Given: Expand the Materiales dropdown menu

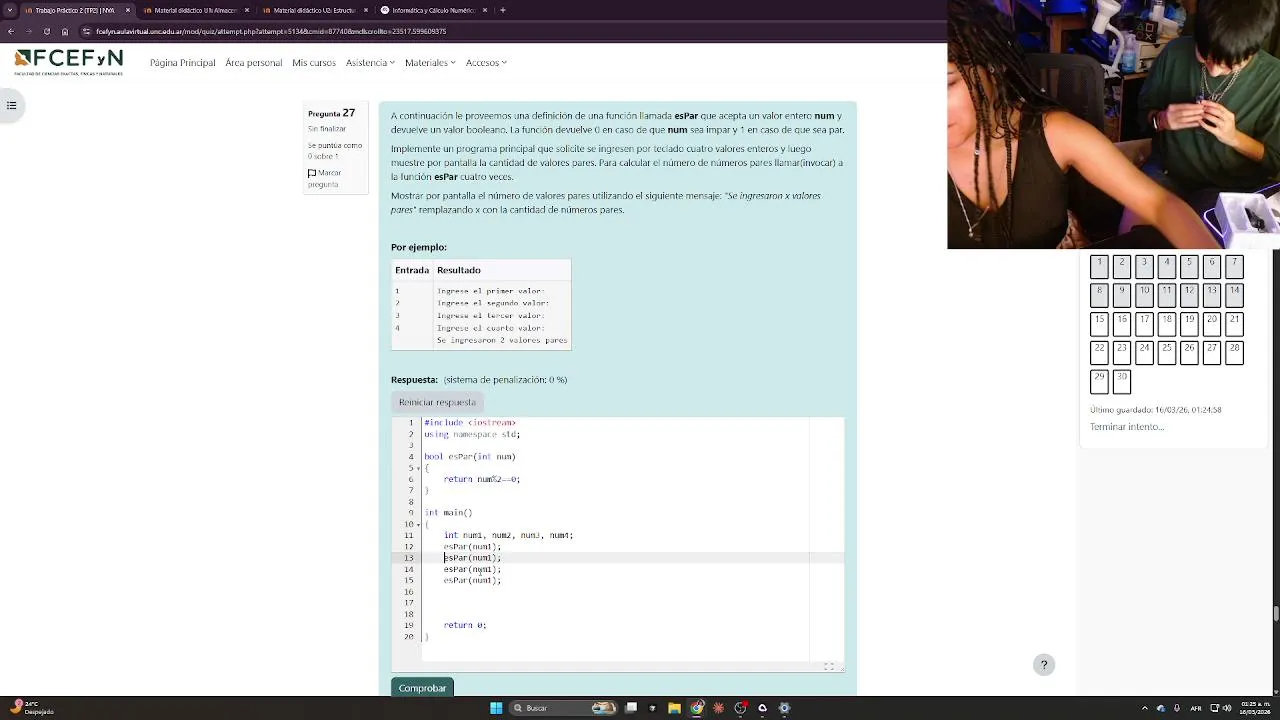Looking at the screenshot, I should click(x=430, y=62).
